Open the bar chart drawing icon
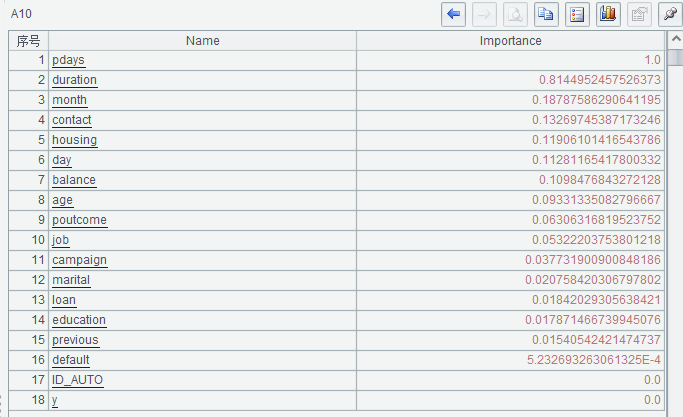 click(608, 14)
